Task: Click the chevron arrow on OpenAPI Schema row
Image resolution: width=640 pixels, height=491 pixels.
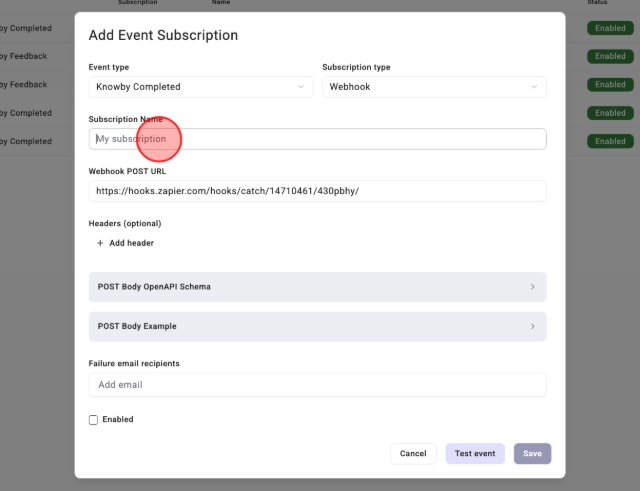Action: tap(533, 287)
